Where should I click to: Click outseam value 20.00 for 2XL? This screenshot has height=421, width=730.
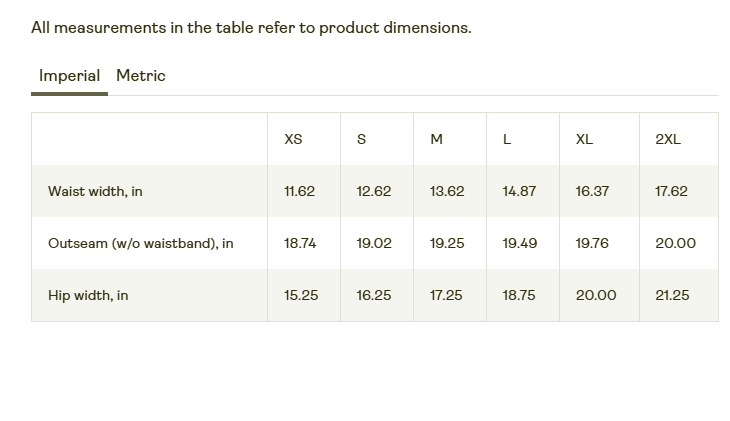[x=675, y=243]
